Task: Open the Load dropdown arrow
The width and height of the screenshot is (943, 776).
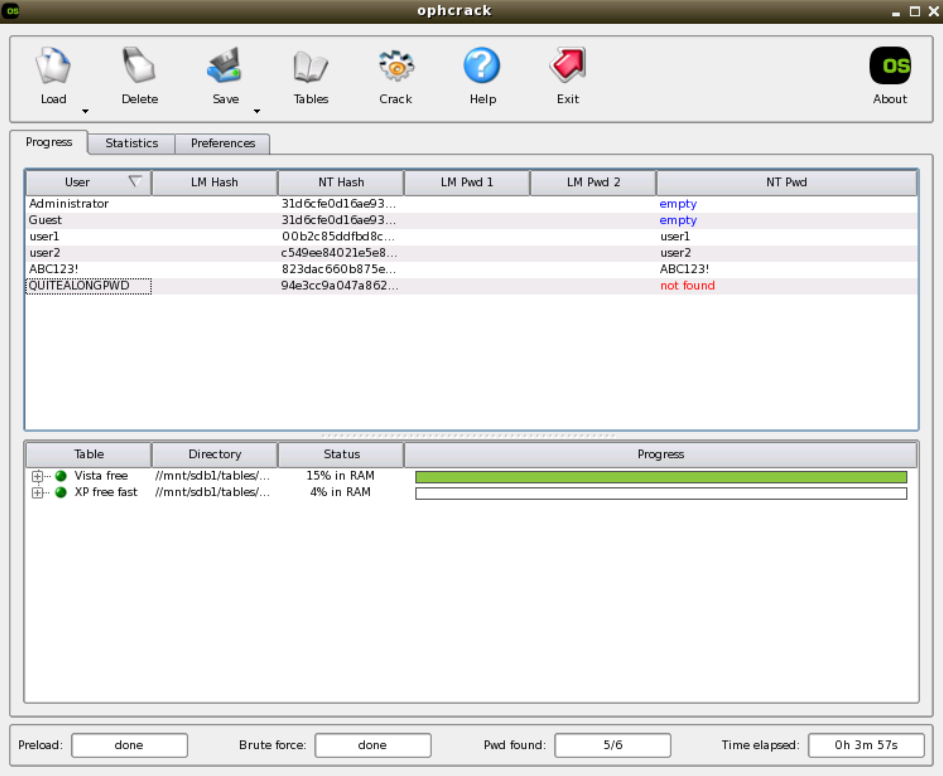Action: coord(85,111)
